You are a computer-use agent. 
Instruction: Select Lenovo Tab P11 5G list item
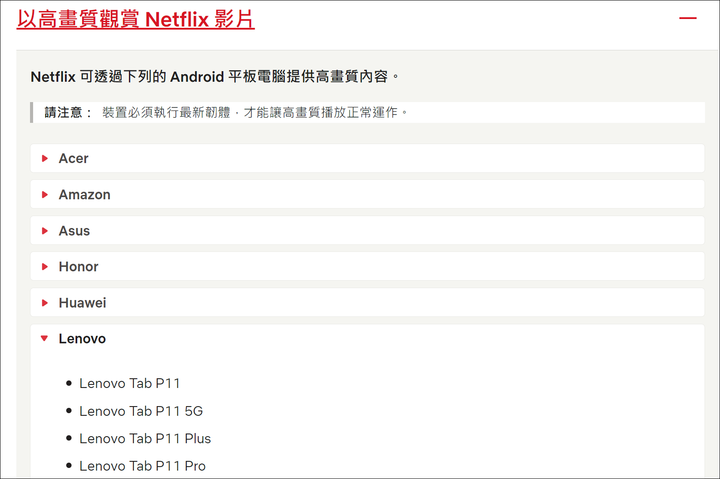pos(141,411)
